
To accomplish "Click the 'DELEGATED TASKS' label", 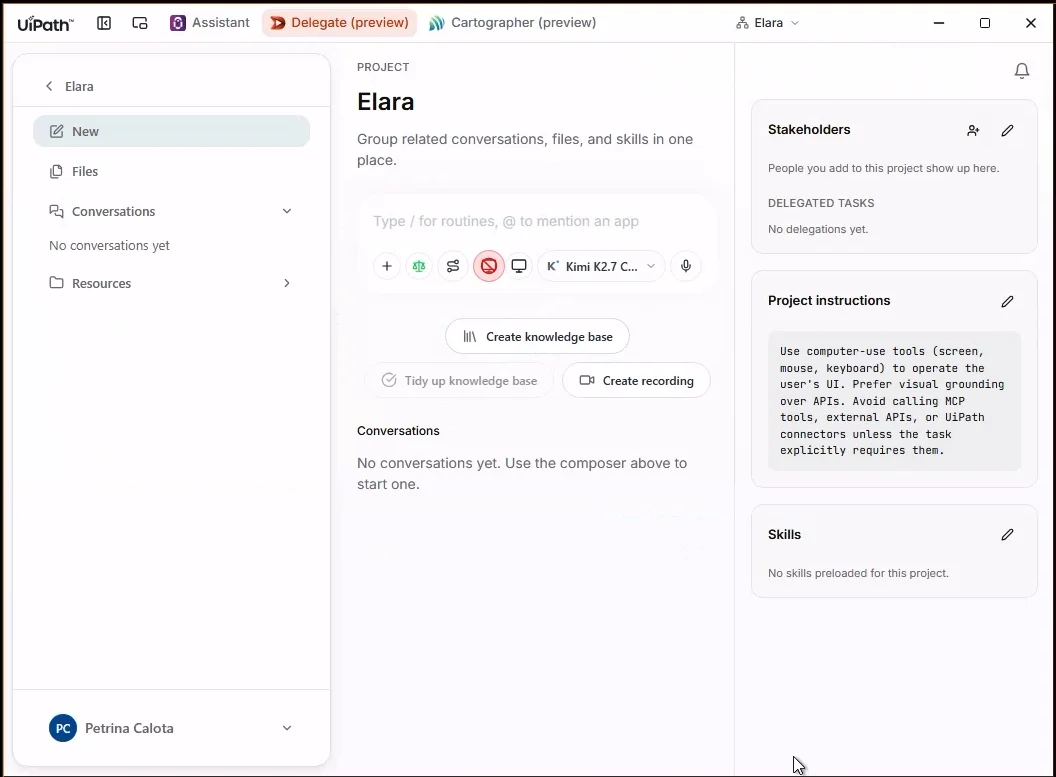I will click(821, 203).
